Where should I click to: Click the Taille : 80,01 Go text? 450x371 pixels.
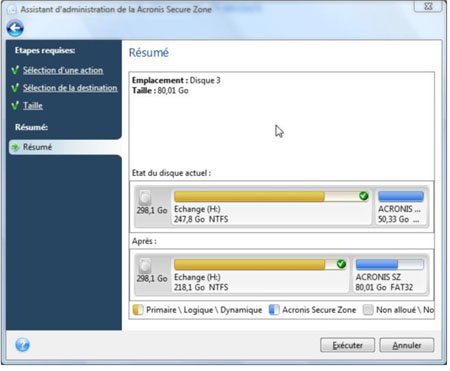coord(160,91)
